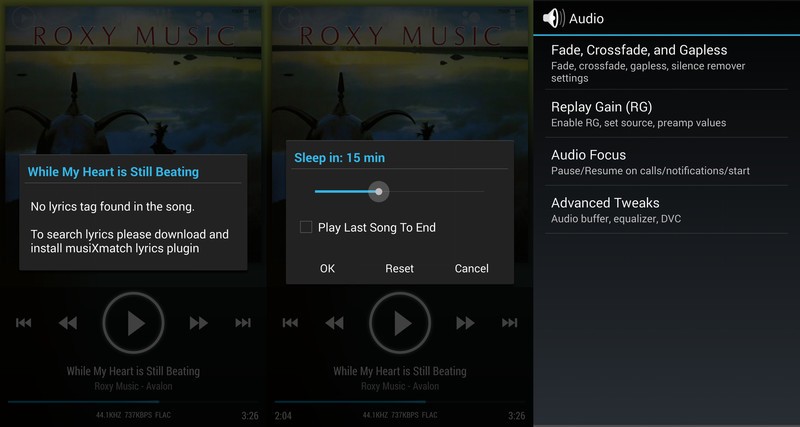This screenshot has height=427, width=800.
Task: Fast forward in the left player screen
Action: point(198,323)
